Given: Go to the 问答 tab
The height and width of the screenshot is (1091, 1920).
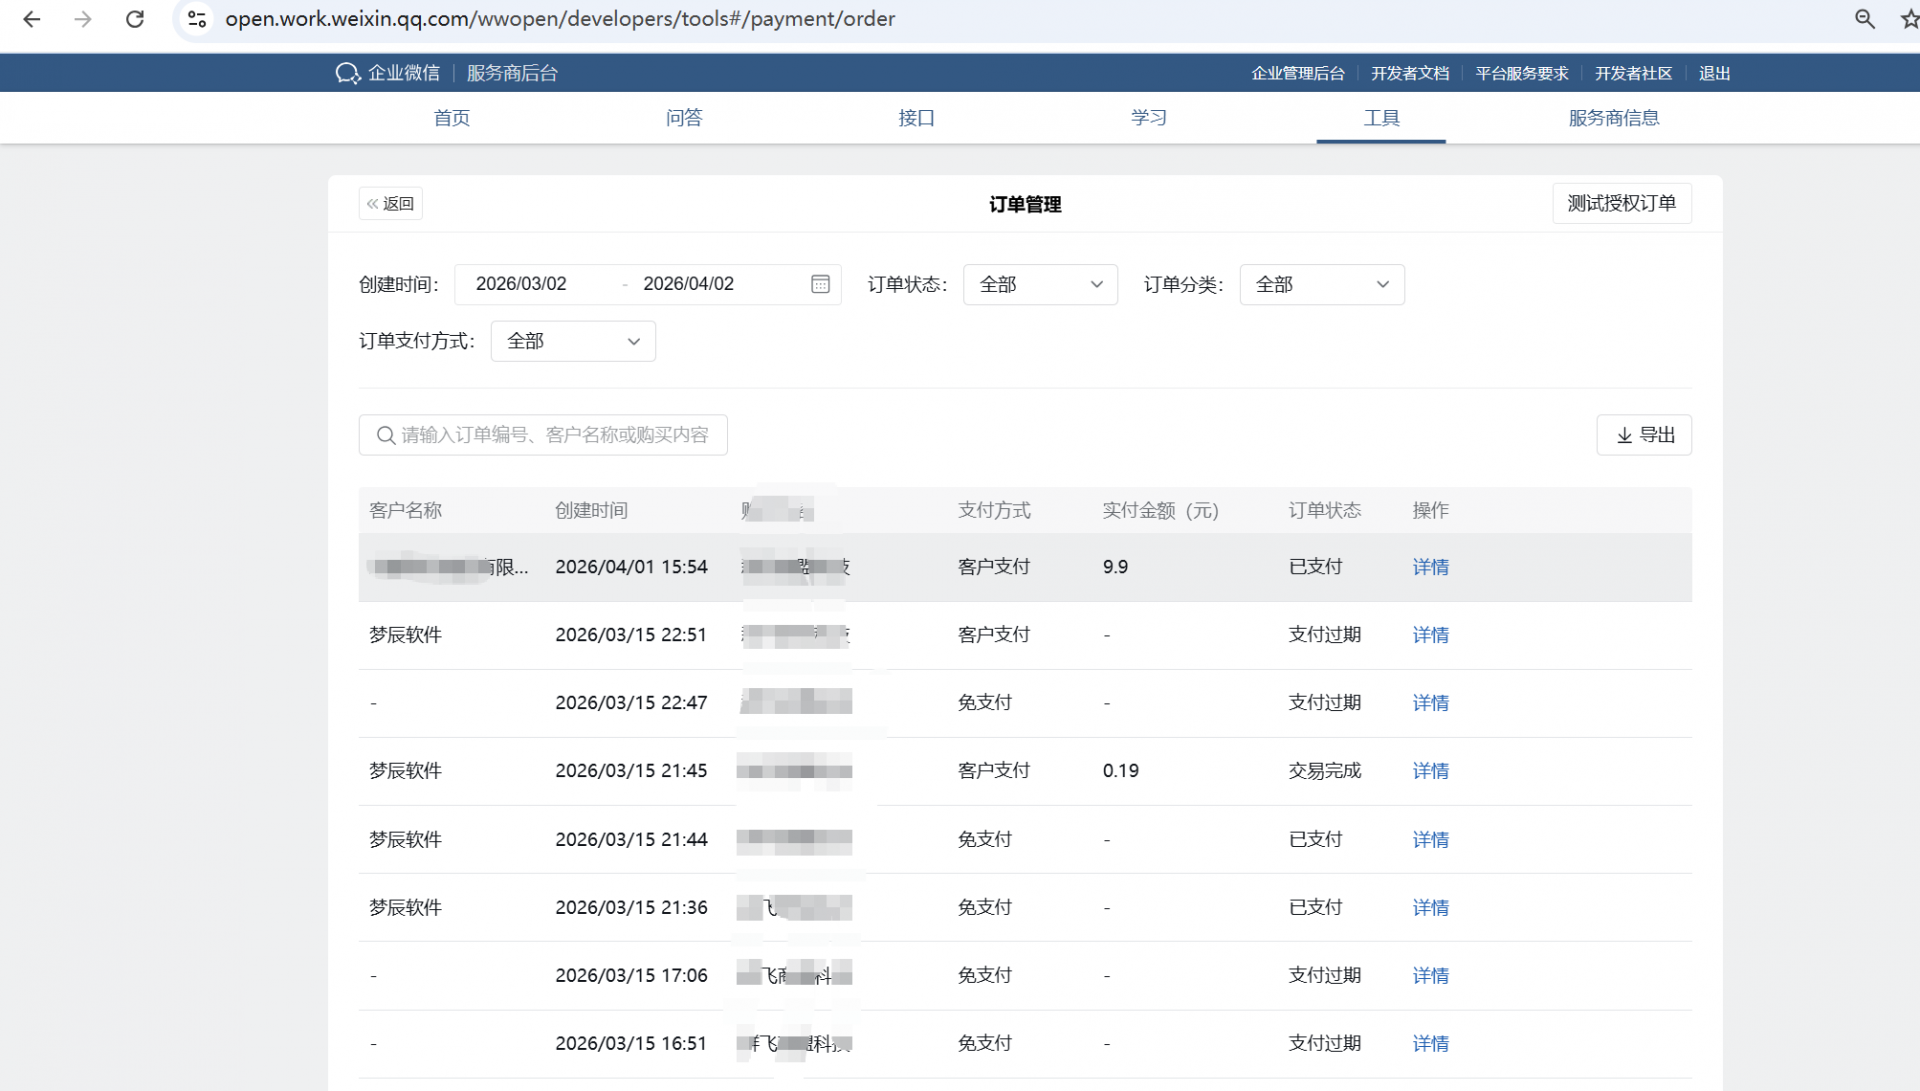Looking at the screenshot, I should [684, 118].
